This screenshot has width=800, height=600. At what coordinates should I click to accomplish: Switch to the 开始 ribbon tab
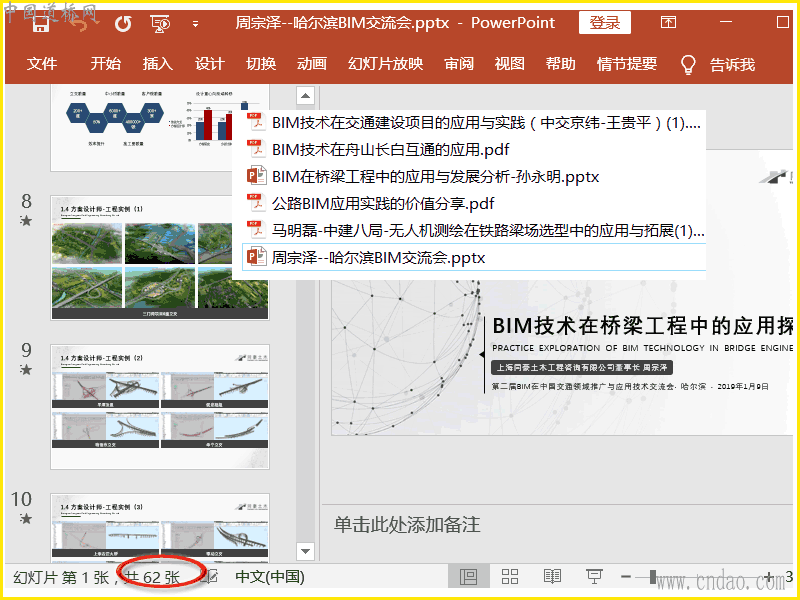pos(106,64)
